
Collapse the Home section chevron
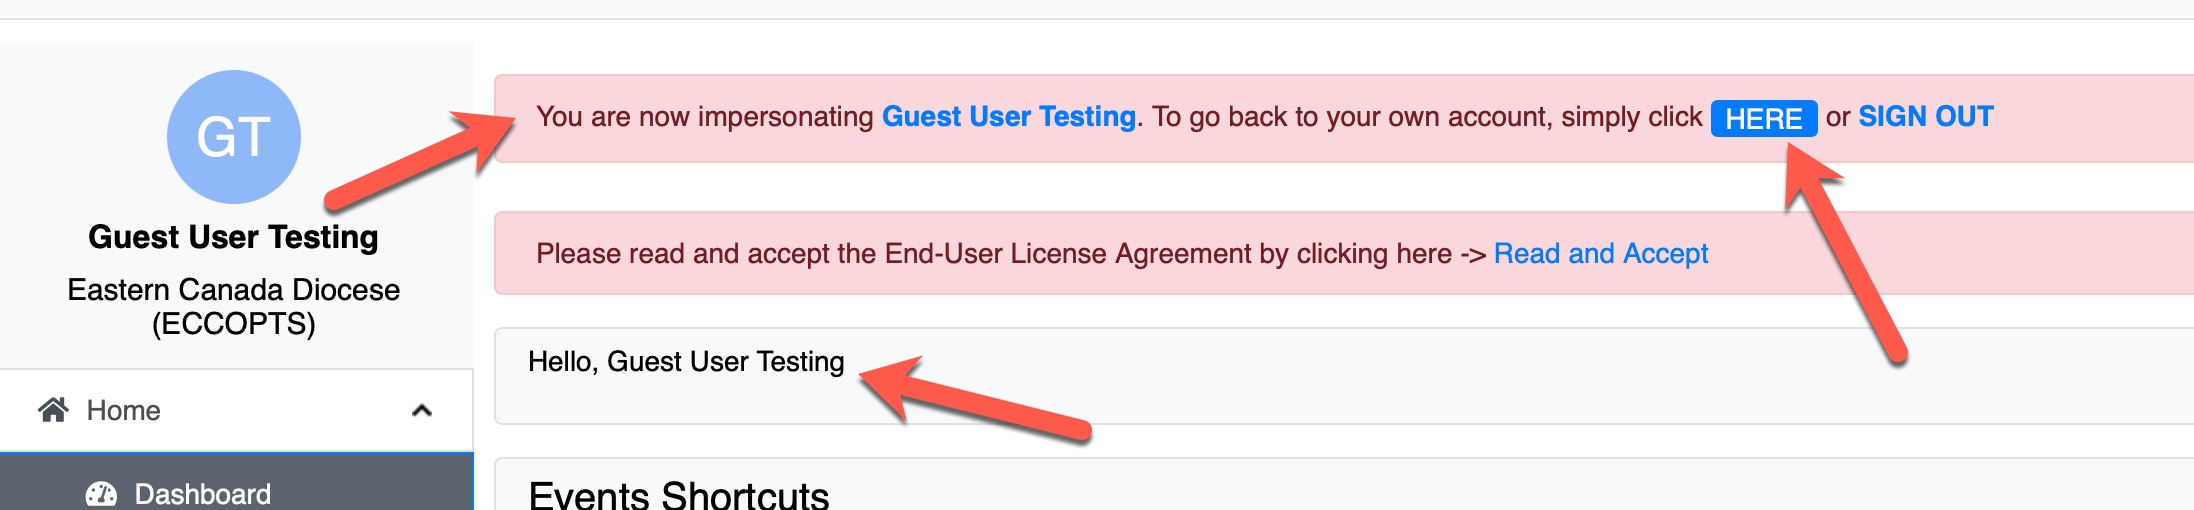pyautogui.click(x=422, y=410)
